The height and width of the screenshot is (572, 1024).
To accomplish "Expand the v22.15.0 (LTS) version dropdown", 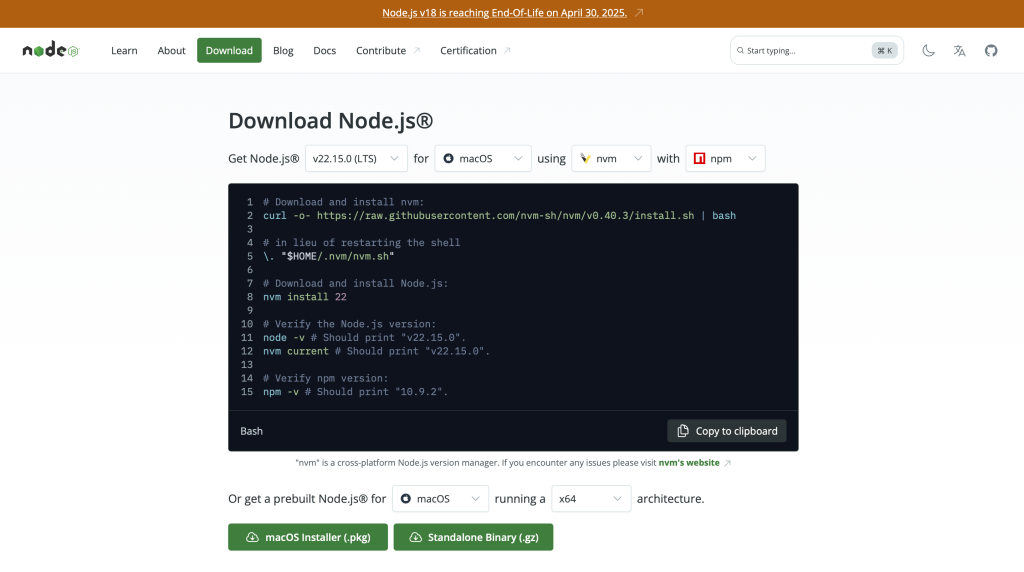I will pyautogui.click(x=356, y=158).
